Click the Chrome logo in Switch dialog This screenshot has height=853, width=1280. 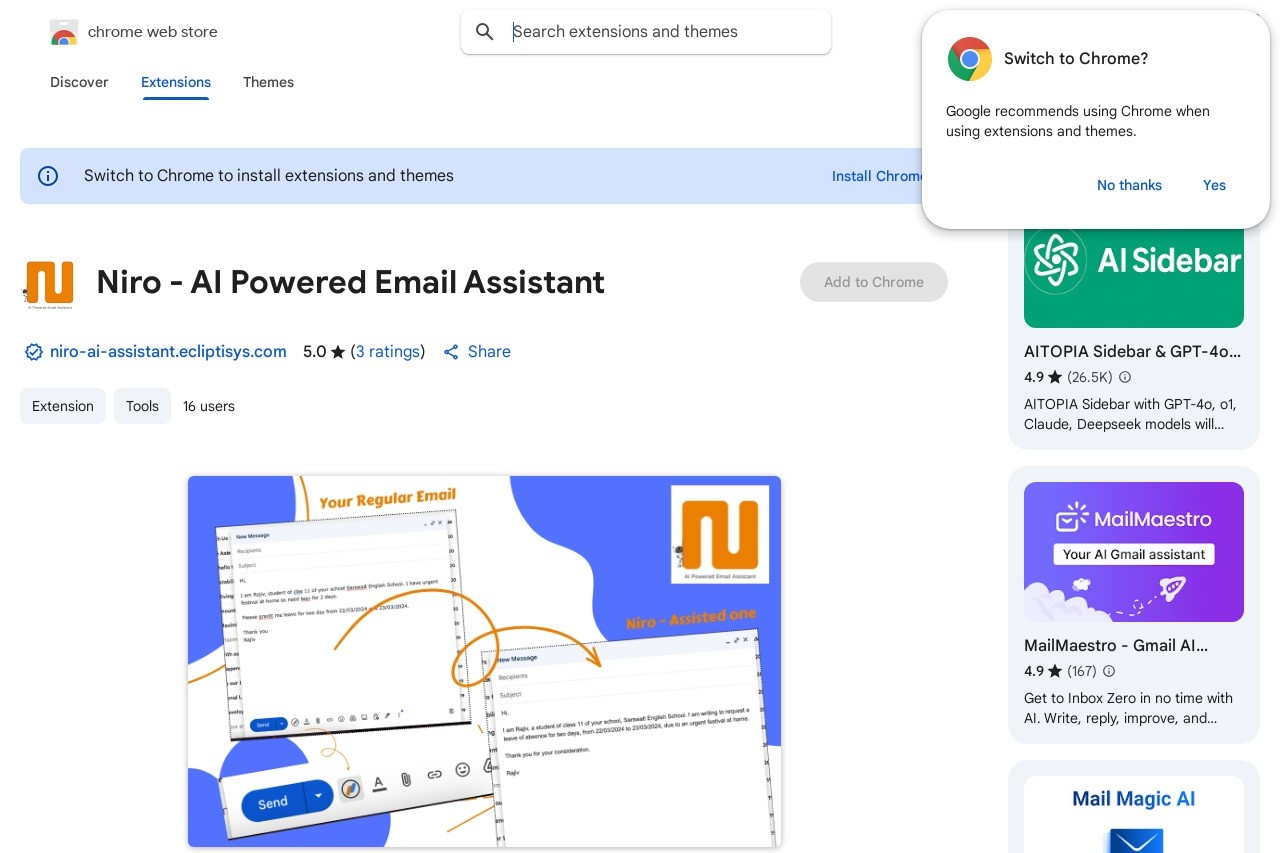969,59
